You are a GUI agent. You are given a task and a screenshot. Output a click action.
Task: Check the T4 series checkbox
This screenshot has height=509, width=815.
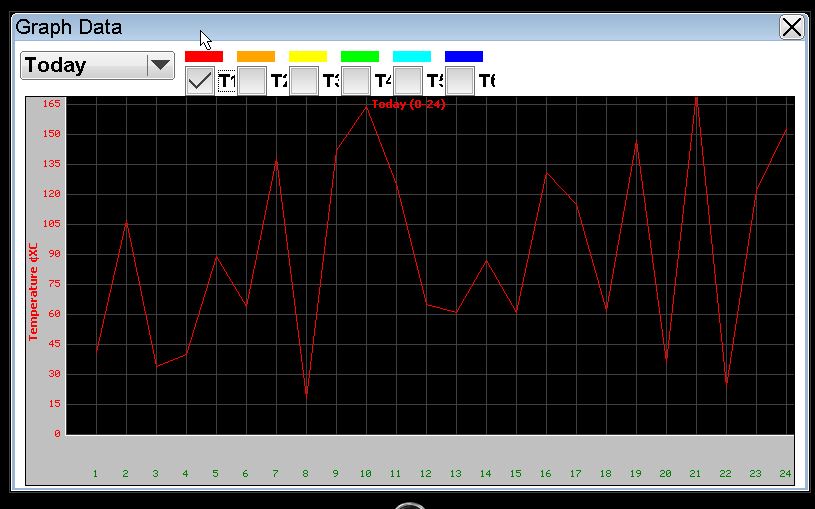point(356,81)
